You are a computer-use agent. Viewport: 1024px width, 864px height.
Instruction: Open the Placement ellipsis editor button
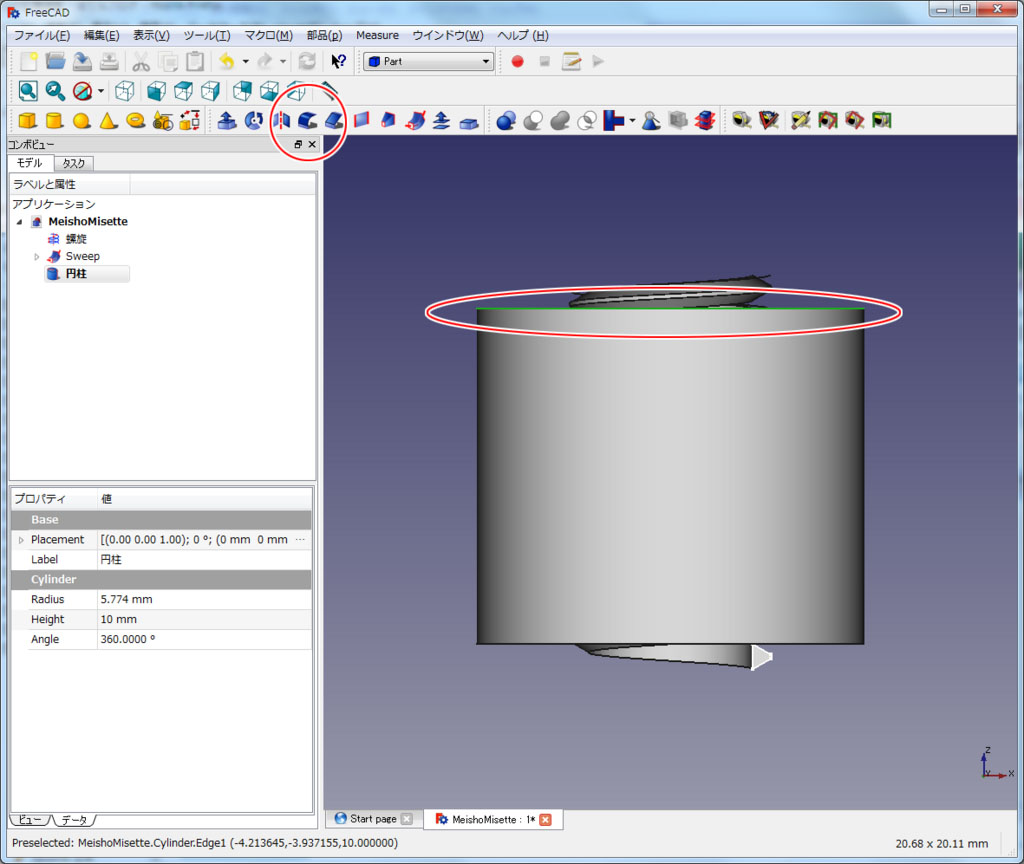pyautogui.click(x=300, y=540)
